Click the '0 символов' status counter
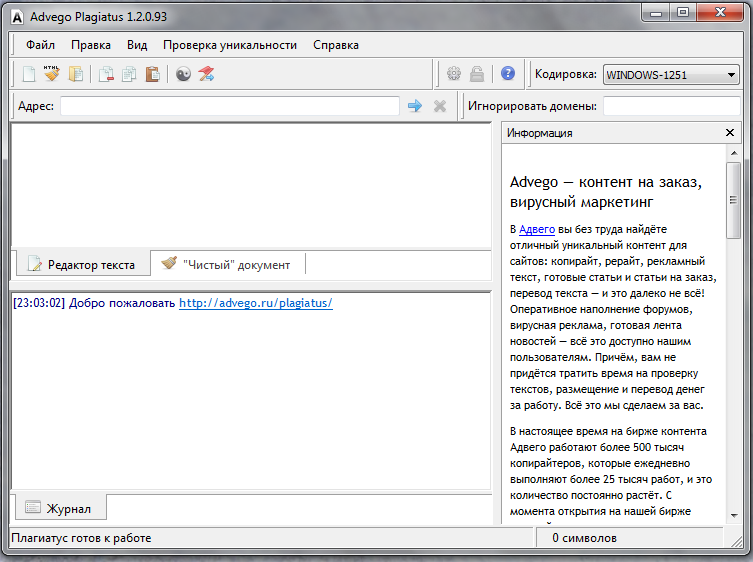Viewport: 753px width, 562px height. tap(584, 538)
